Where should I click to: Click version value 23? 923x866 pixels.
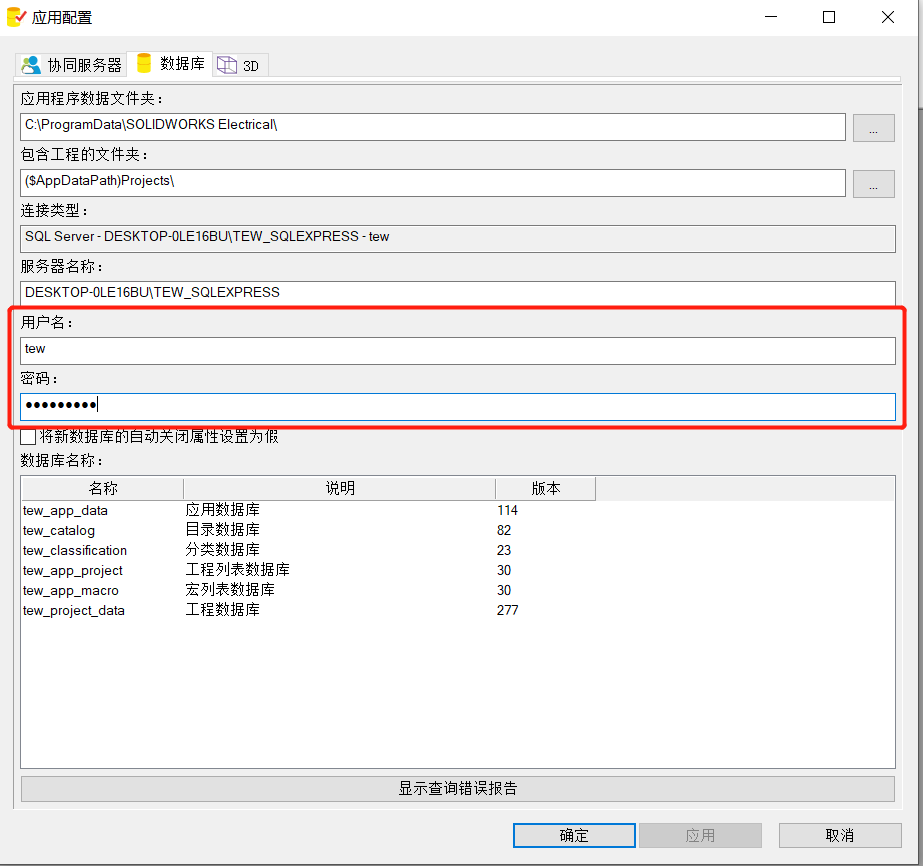coord(504,550)
